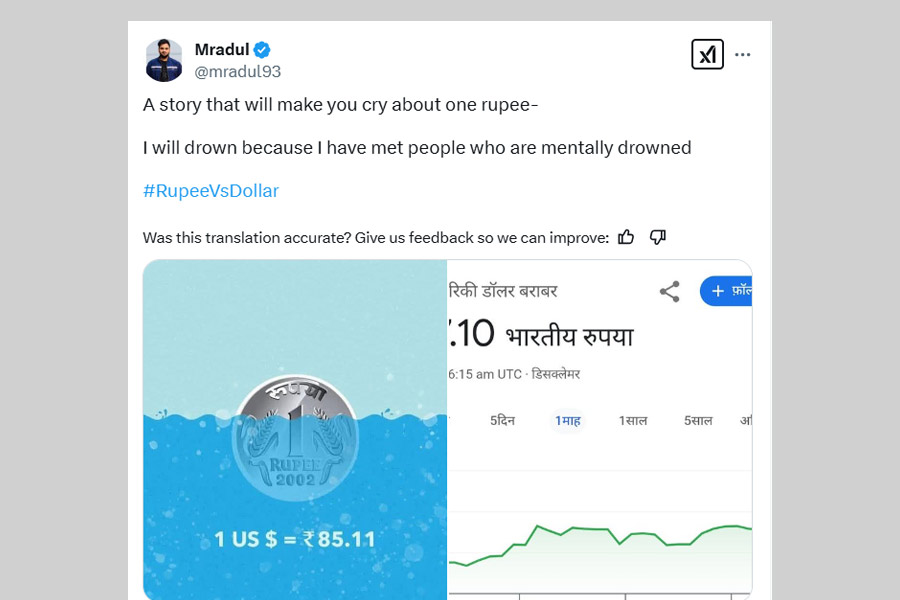Select the 5दिन chart range tab
The height and width of the screenshot is (600, 900).
(x=502, y=421)
